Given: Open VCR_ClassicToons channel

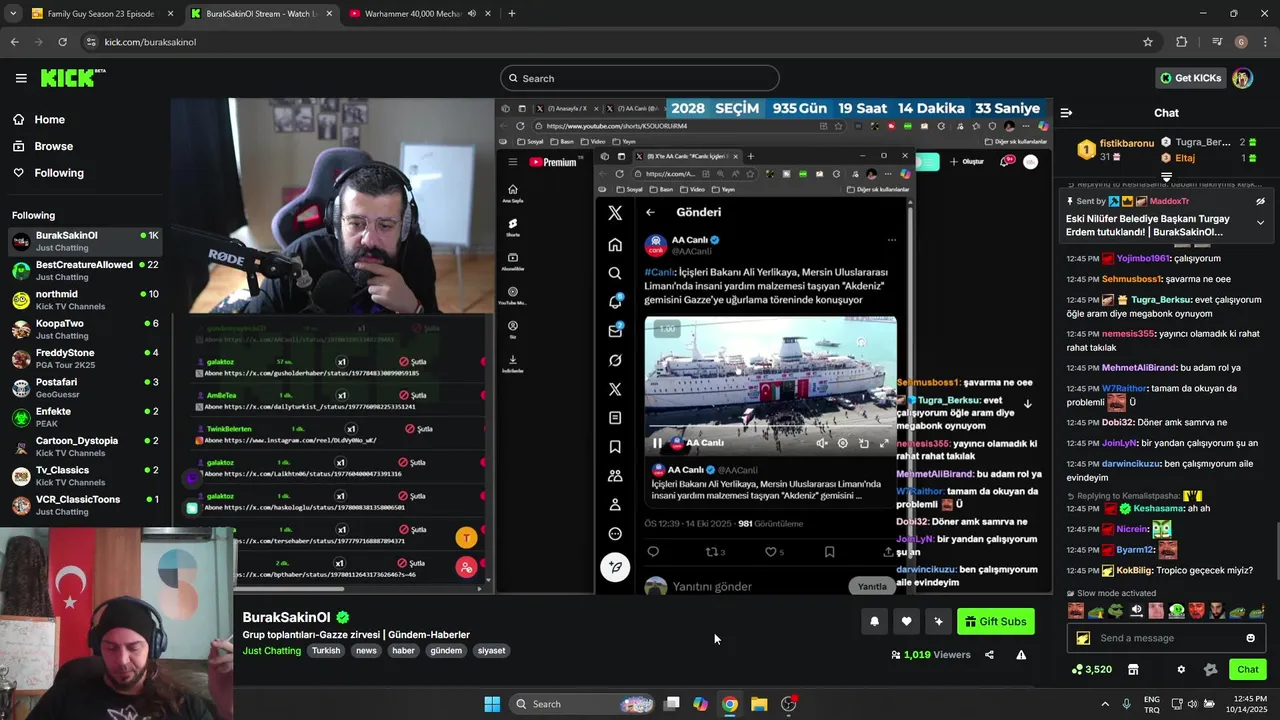Looking at the screenshot, I should point(85,505).
